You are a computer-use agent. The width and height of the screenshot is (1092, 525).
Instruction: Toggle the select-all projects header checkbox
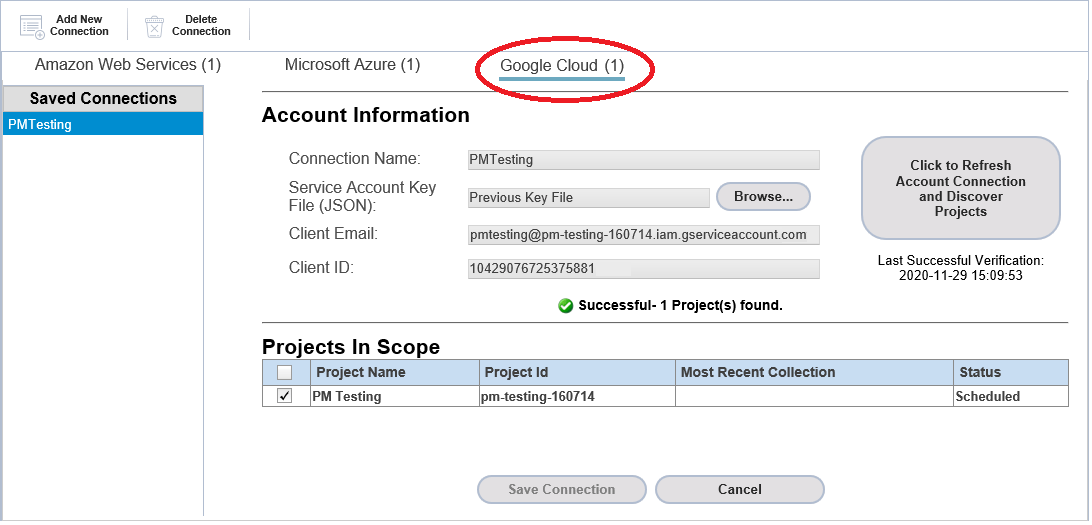(285, 373)
